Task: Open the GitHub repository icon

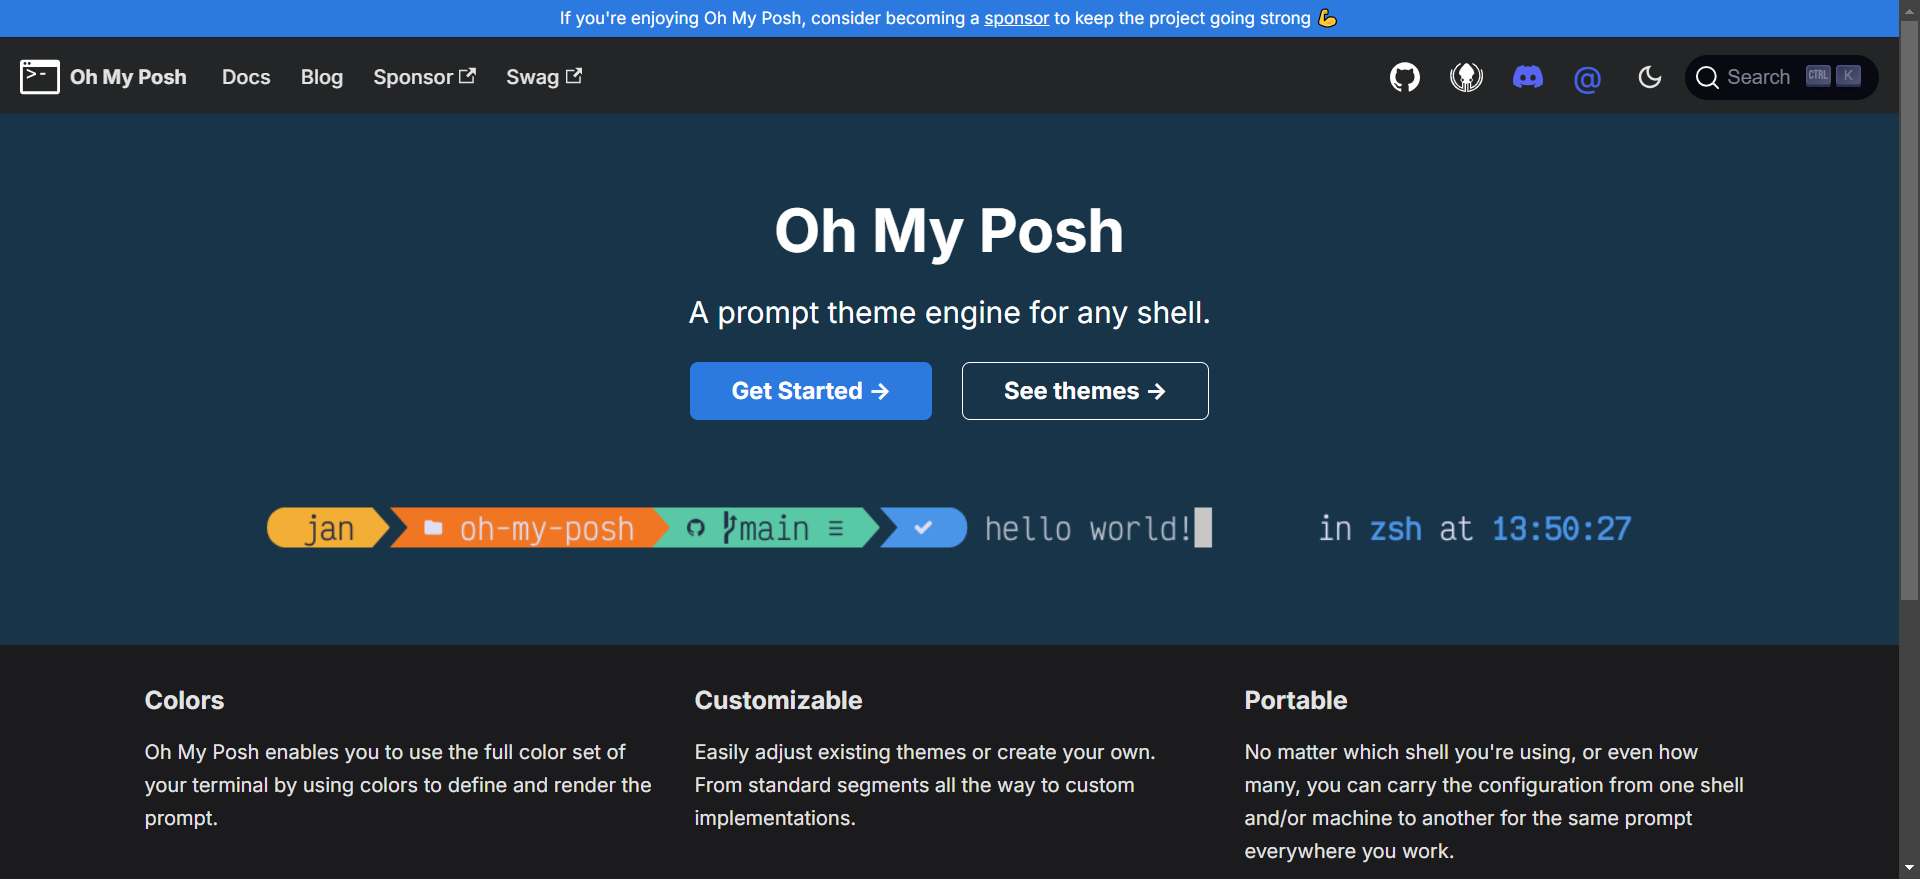Action: click(1405, 77)
